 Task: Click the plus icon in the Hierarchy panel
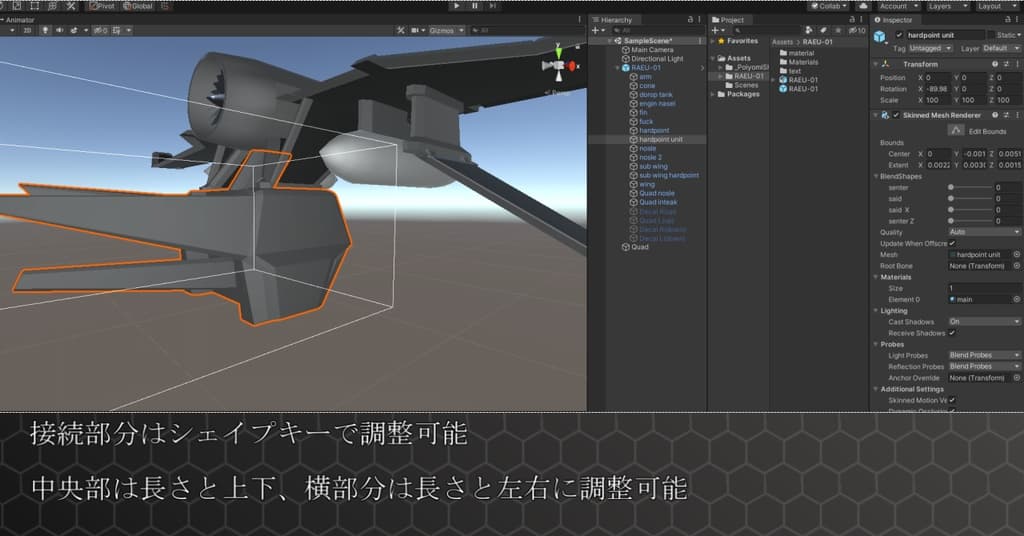(x=595, y=31)
